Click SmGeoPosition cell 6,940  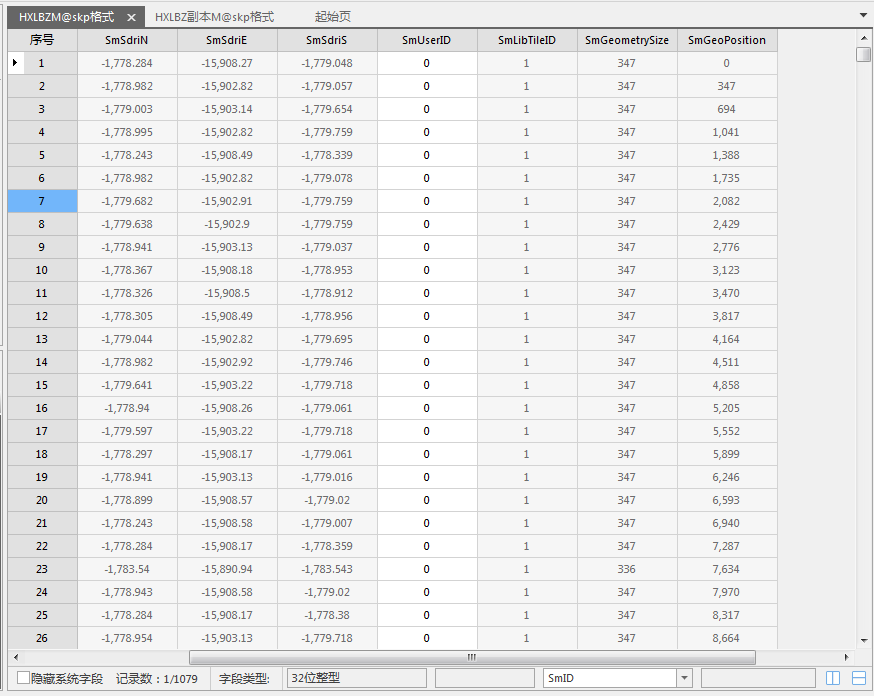click(x=727, y=523)
